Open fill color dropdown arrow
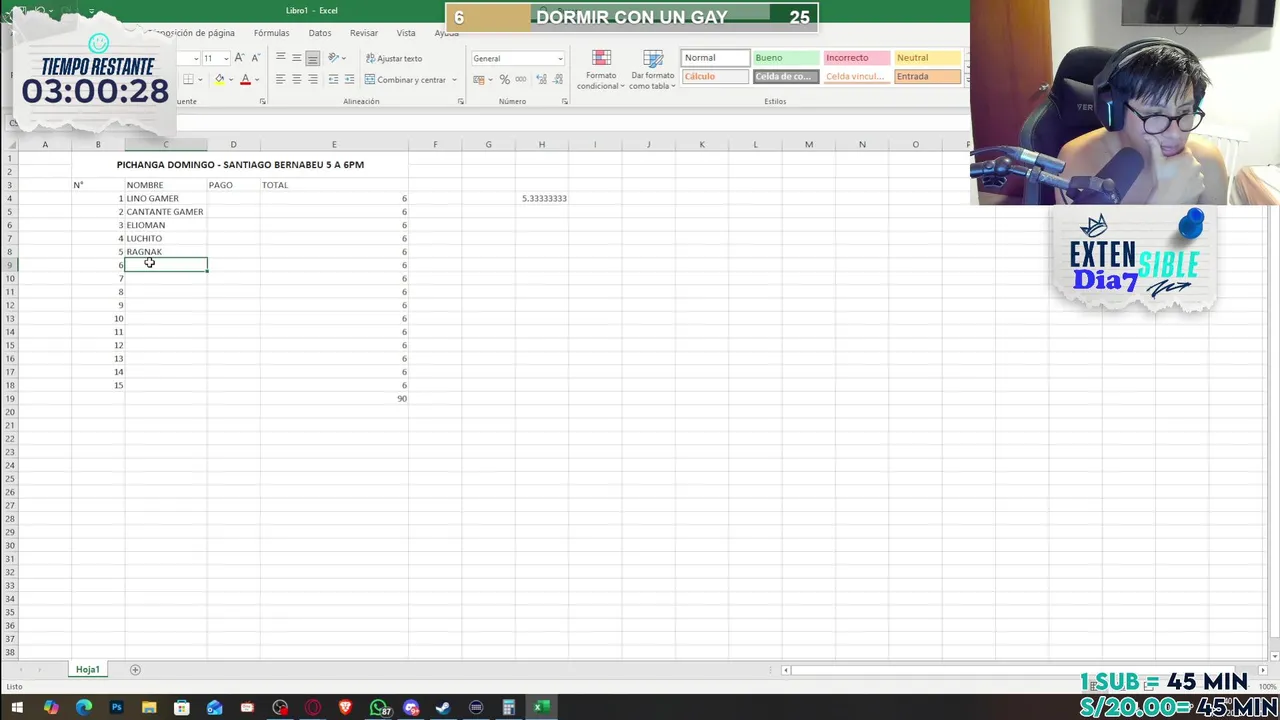Image resolution: width=1280 pixels, height=720 pixels. pos(230,80)
